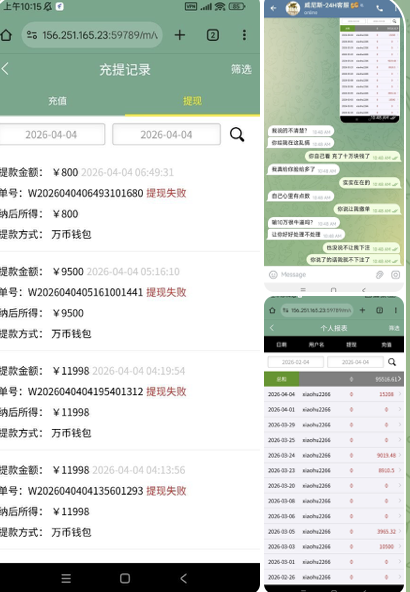Screen dimensions: 410x592
Task: Tap the browser address bar showing 156.251.165.23:59789
Action: coord(92,35)
